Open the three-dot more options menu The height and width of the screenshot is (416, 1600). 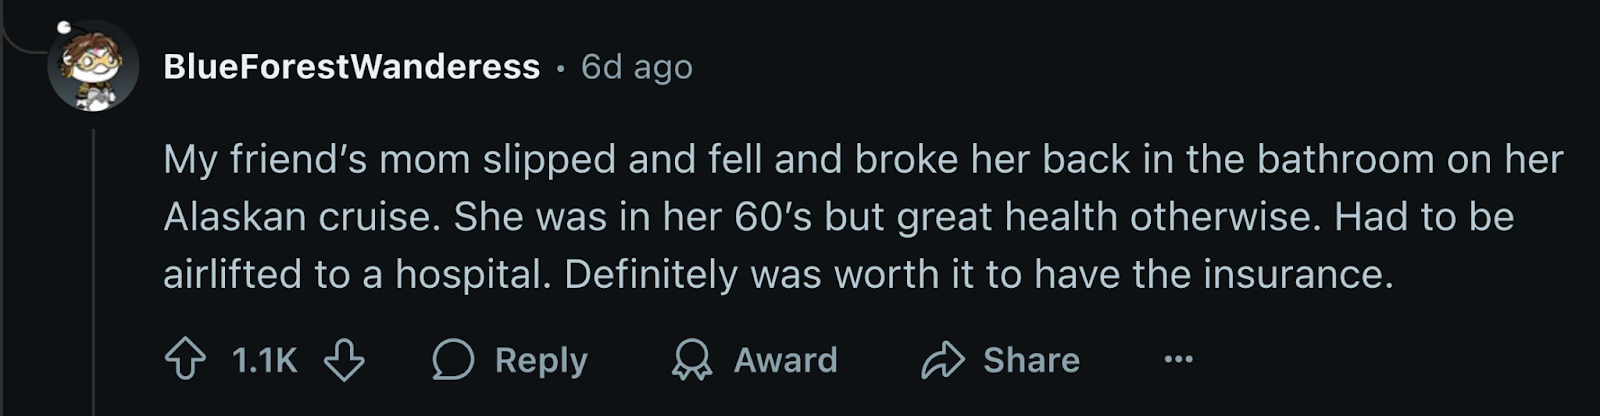(1179, 359)
